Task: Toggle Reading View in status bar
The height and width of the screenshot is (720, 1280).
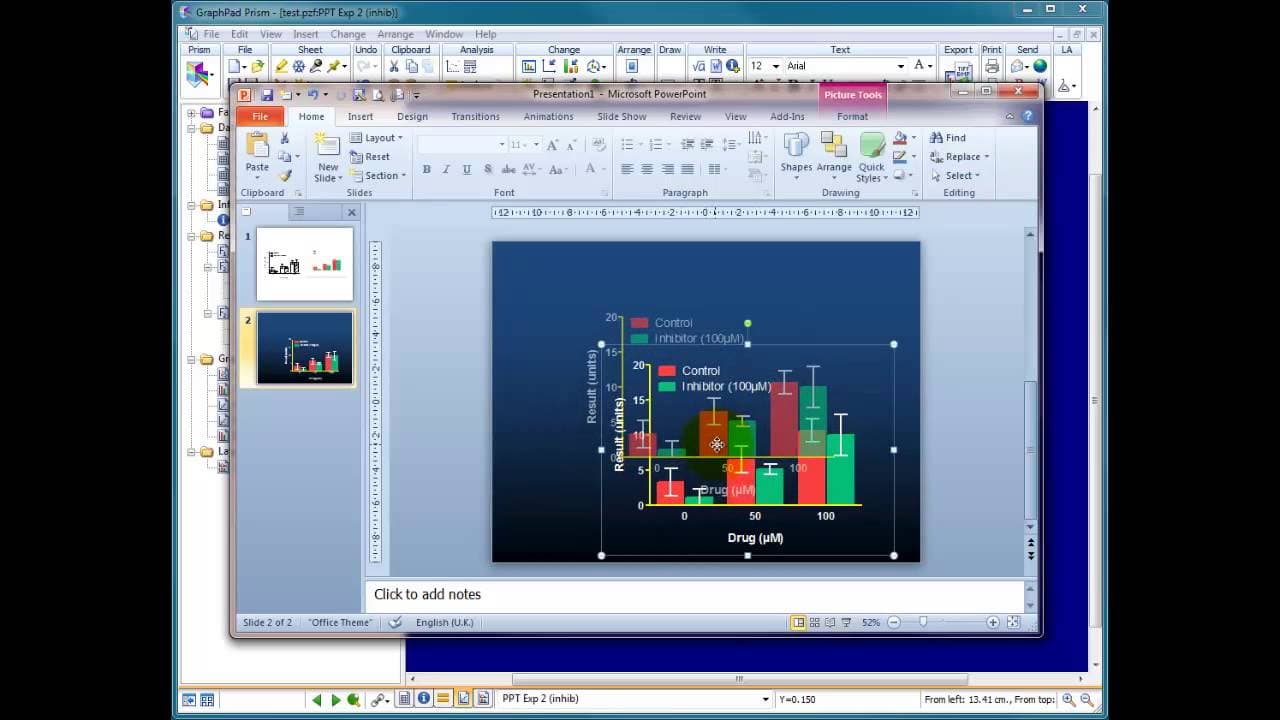Action: point(830,622)
